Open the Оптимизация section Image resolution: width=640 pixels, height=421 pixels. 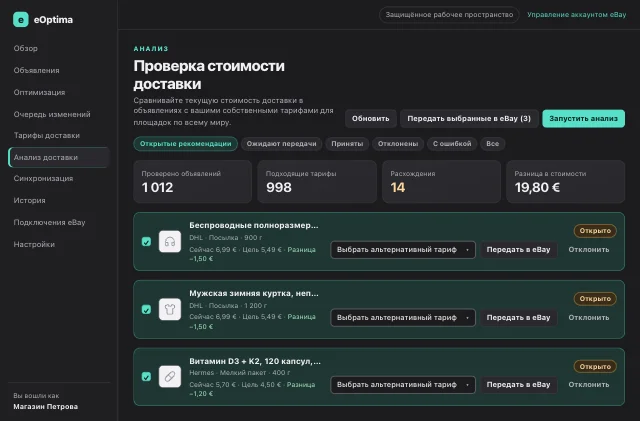point(39,92)
